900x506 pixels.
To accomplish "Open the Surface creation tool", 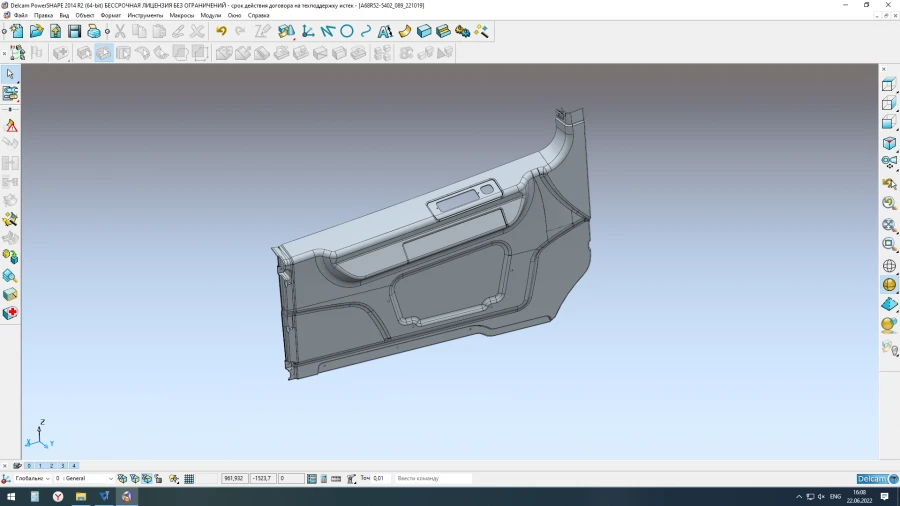I will pos(405,31).
